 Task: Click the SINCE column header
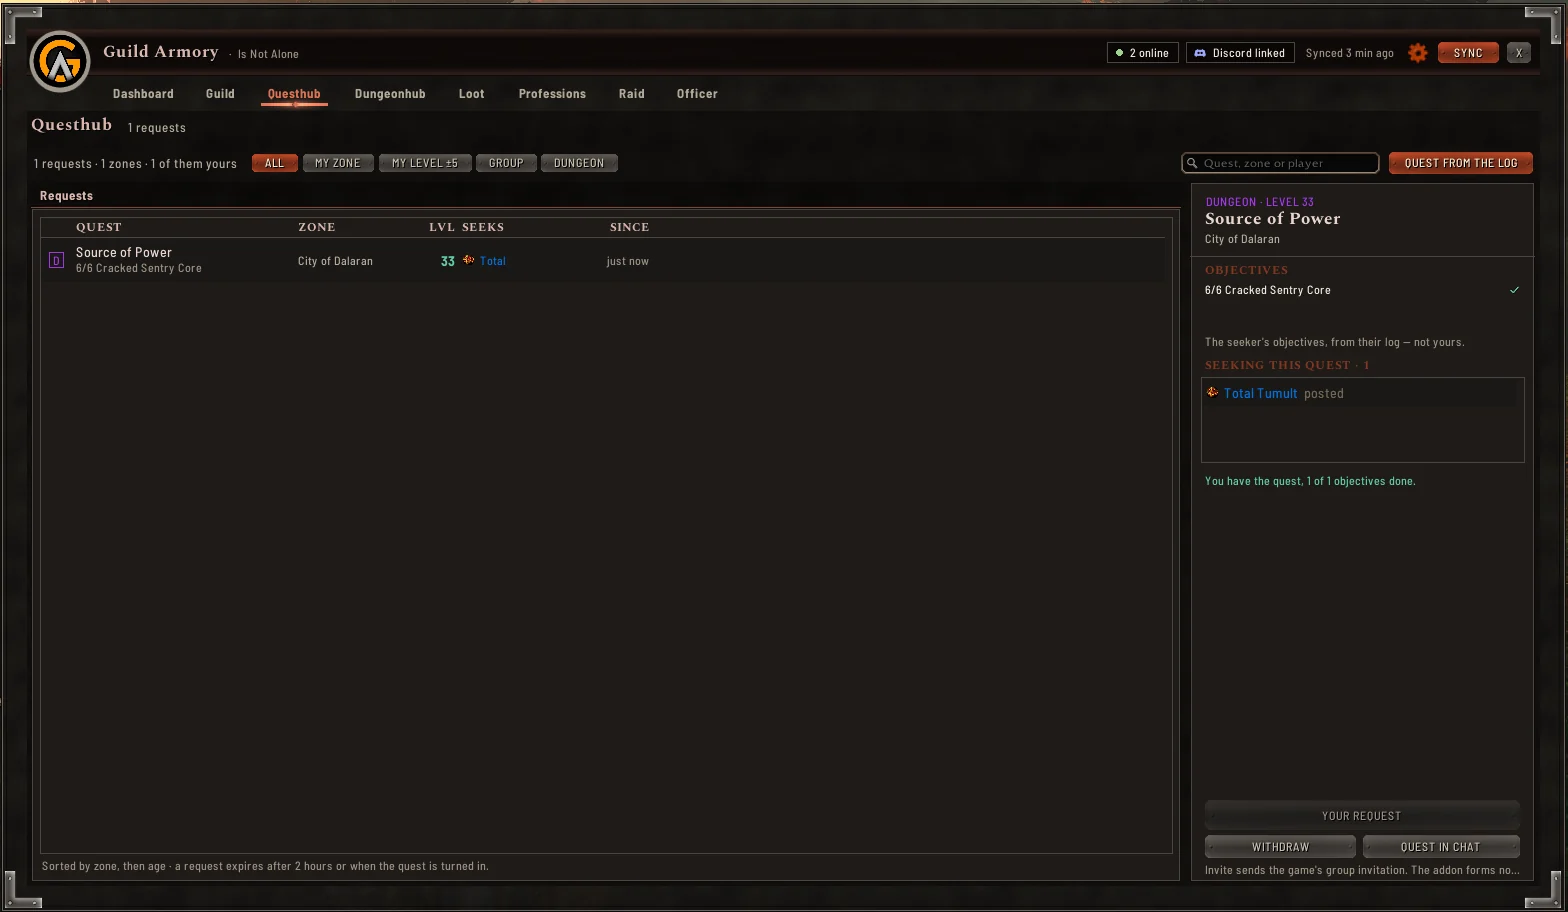630,227
